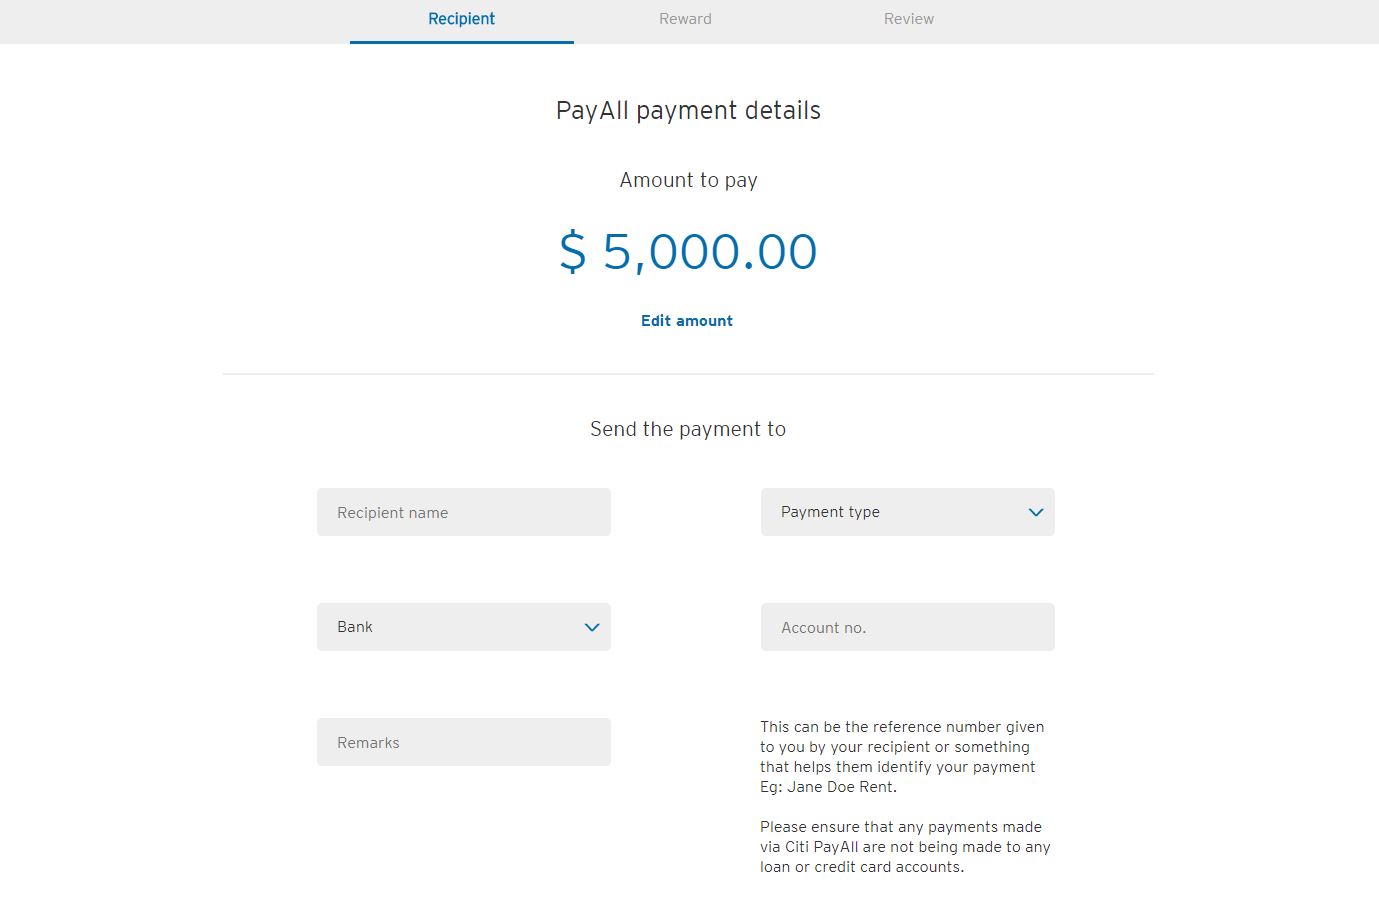Viewport: 1379px width, 904px height.
Task: Focus the Recipient name field
Action: pos(463,512)
